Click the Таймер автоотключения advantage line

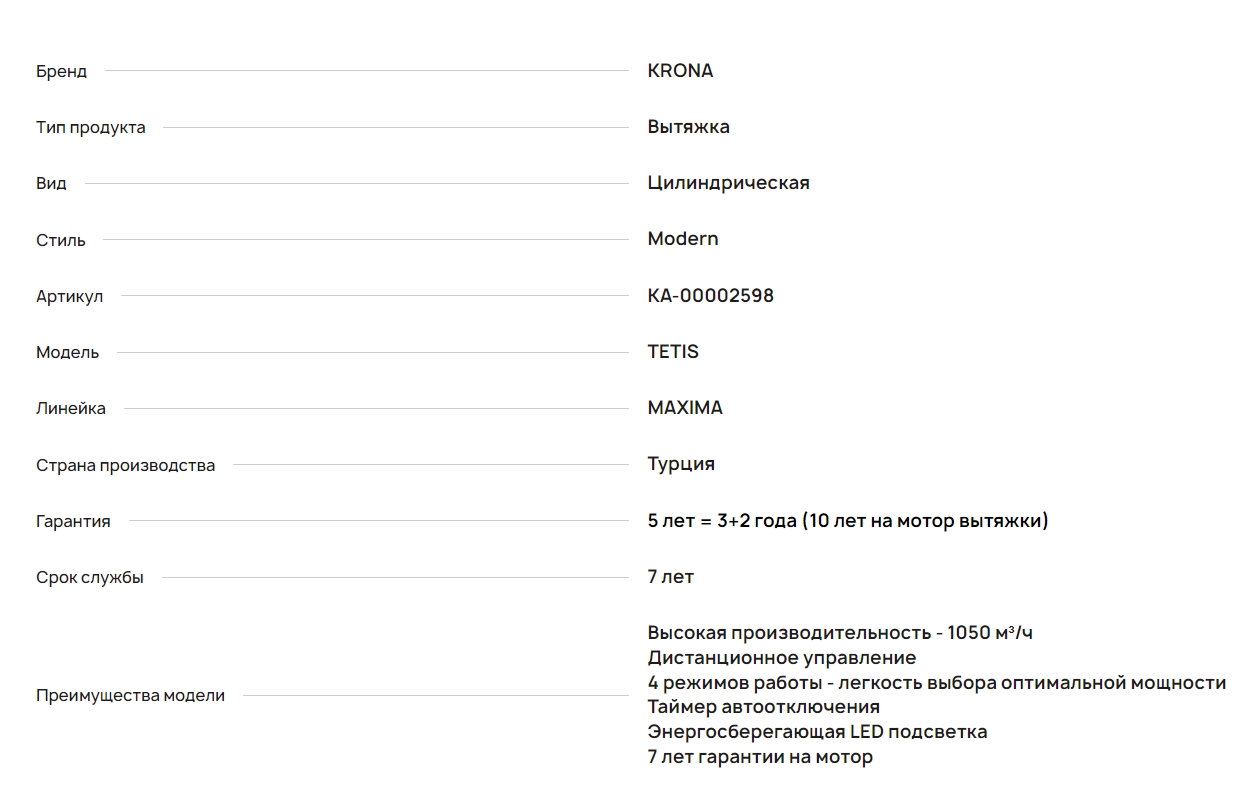pyautogui.click(x=763, y=707)
